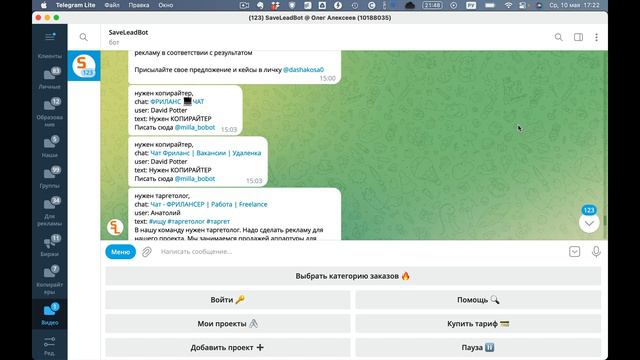The image size is (640, 360).
Task: Open the Биржи chat folder
Action: point(50,246)
